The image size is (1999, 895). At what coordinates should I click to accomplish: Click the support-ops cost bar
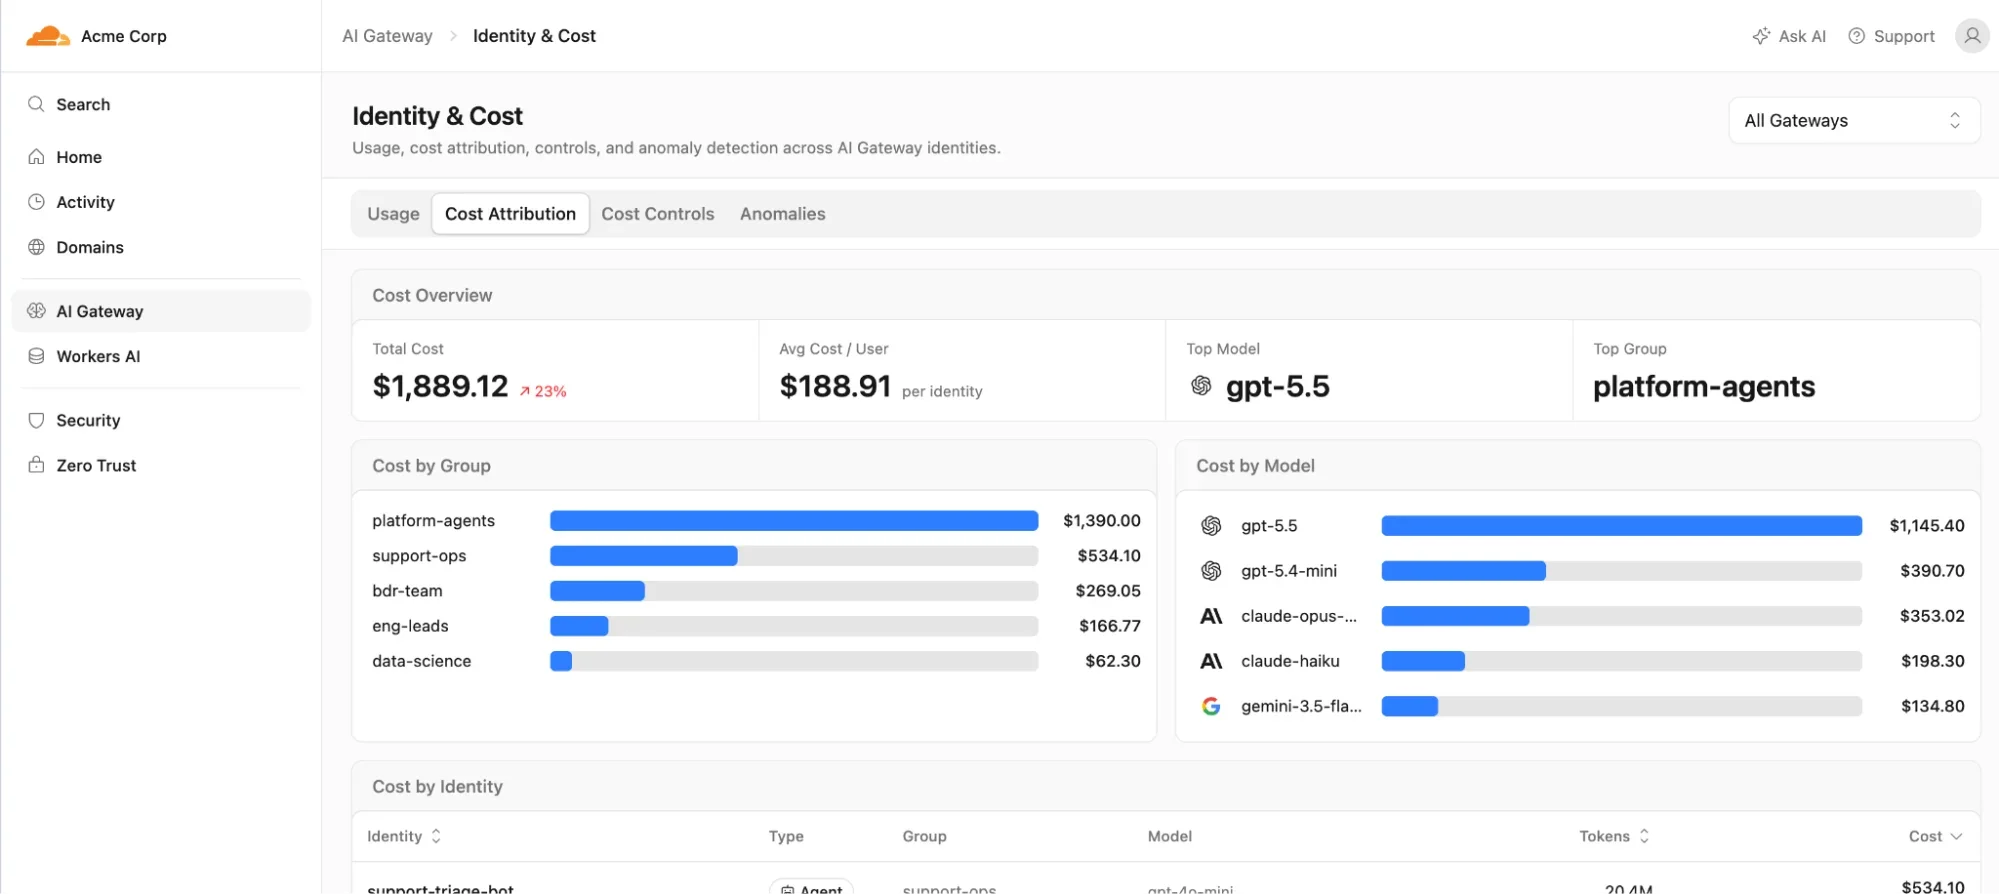coord(794,556)
